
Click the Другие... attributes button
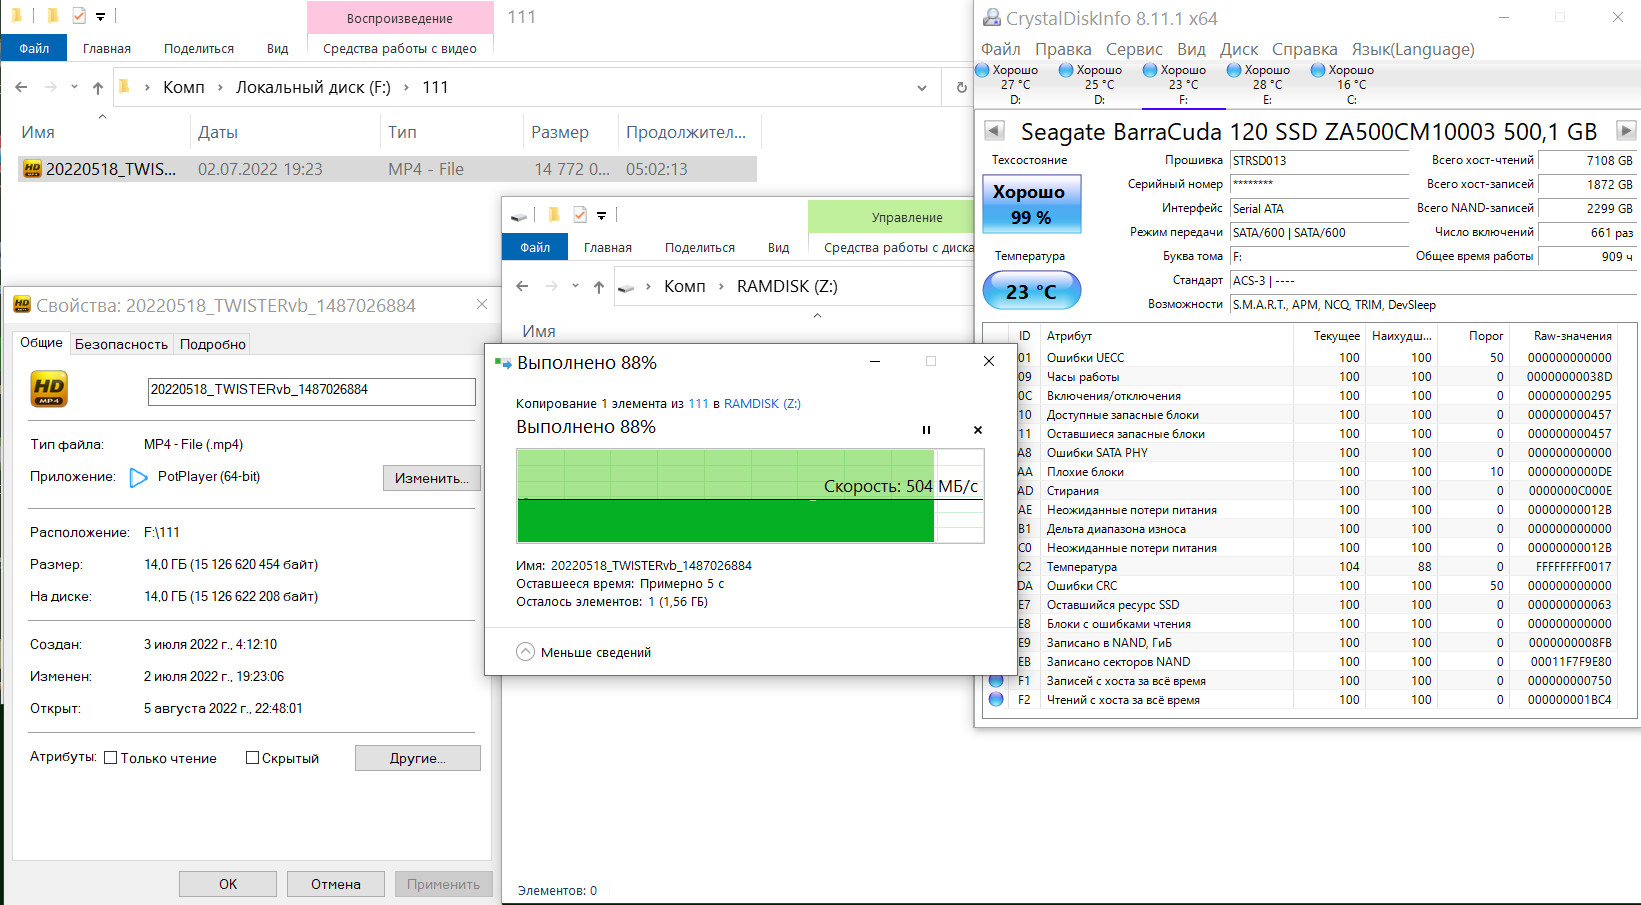418,758
